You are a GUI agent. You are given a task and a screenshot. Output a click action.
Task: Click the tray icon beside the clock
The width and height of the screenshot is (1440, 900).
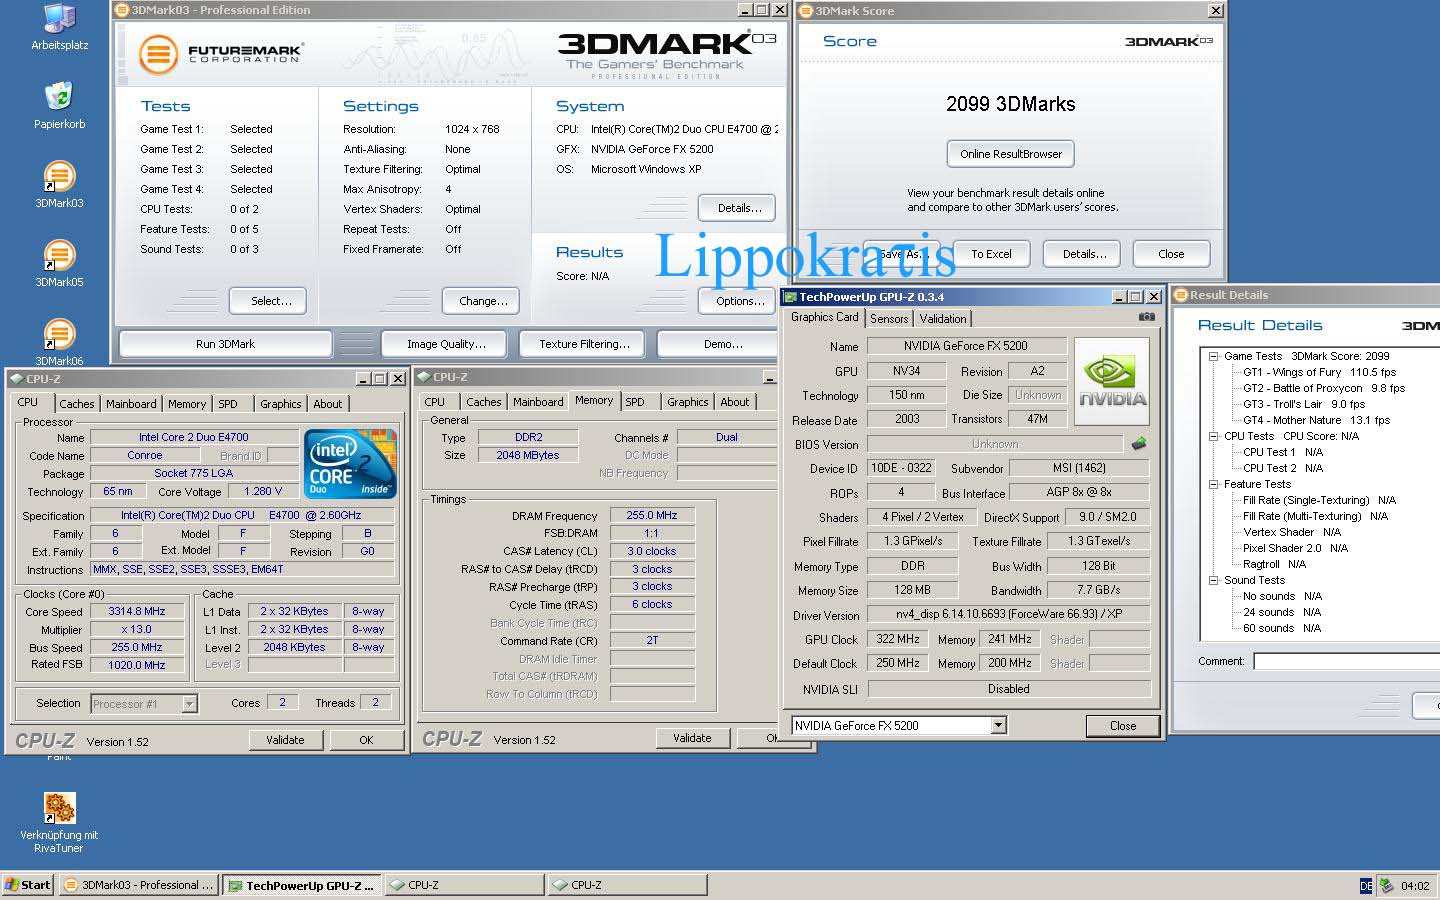[x=1386, y=885]
